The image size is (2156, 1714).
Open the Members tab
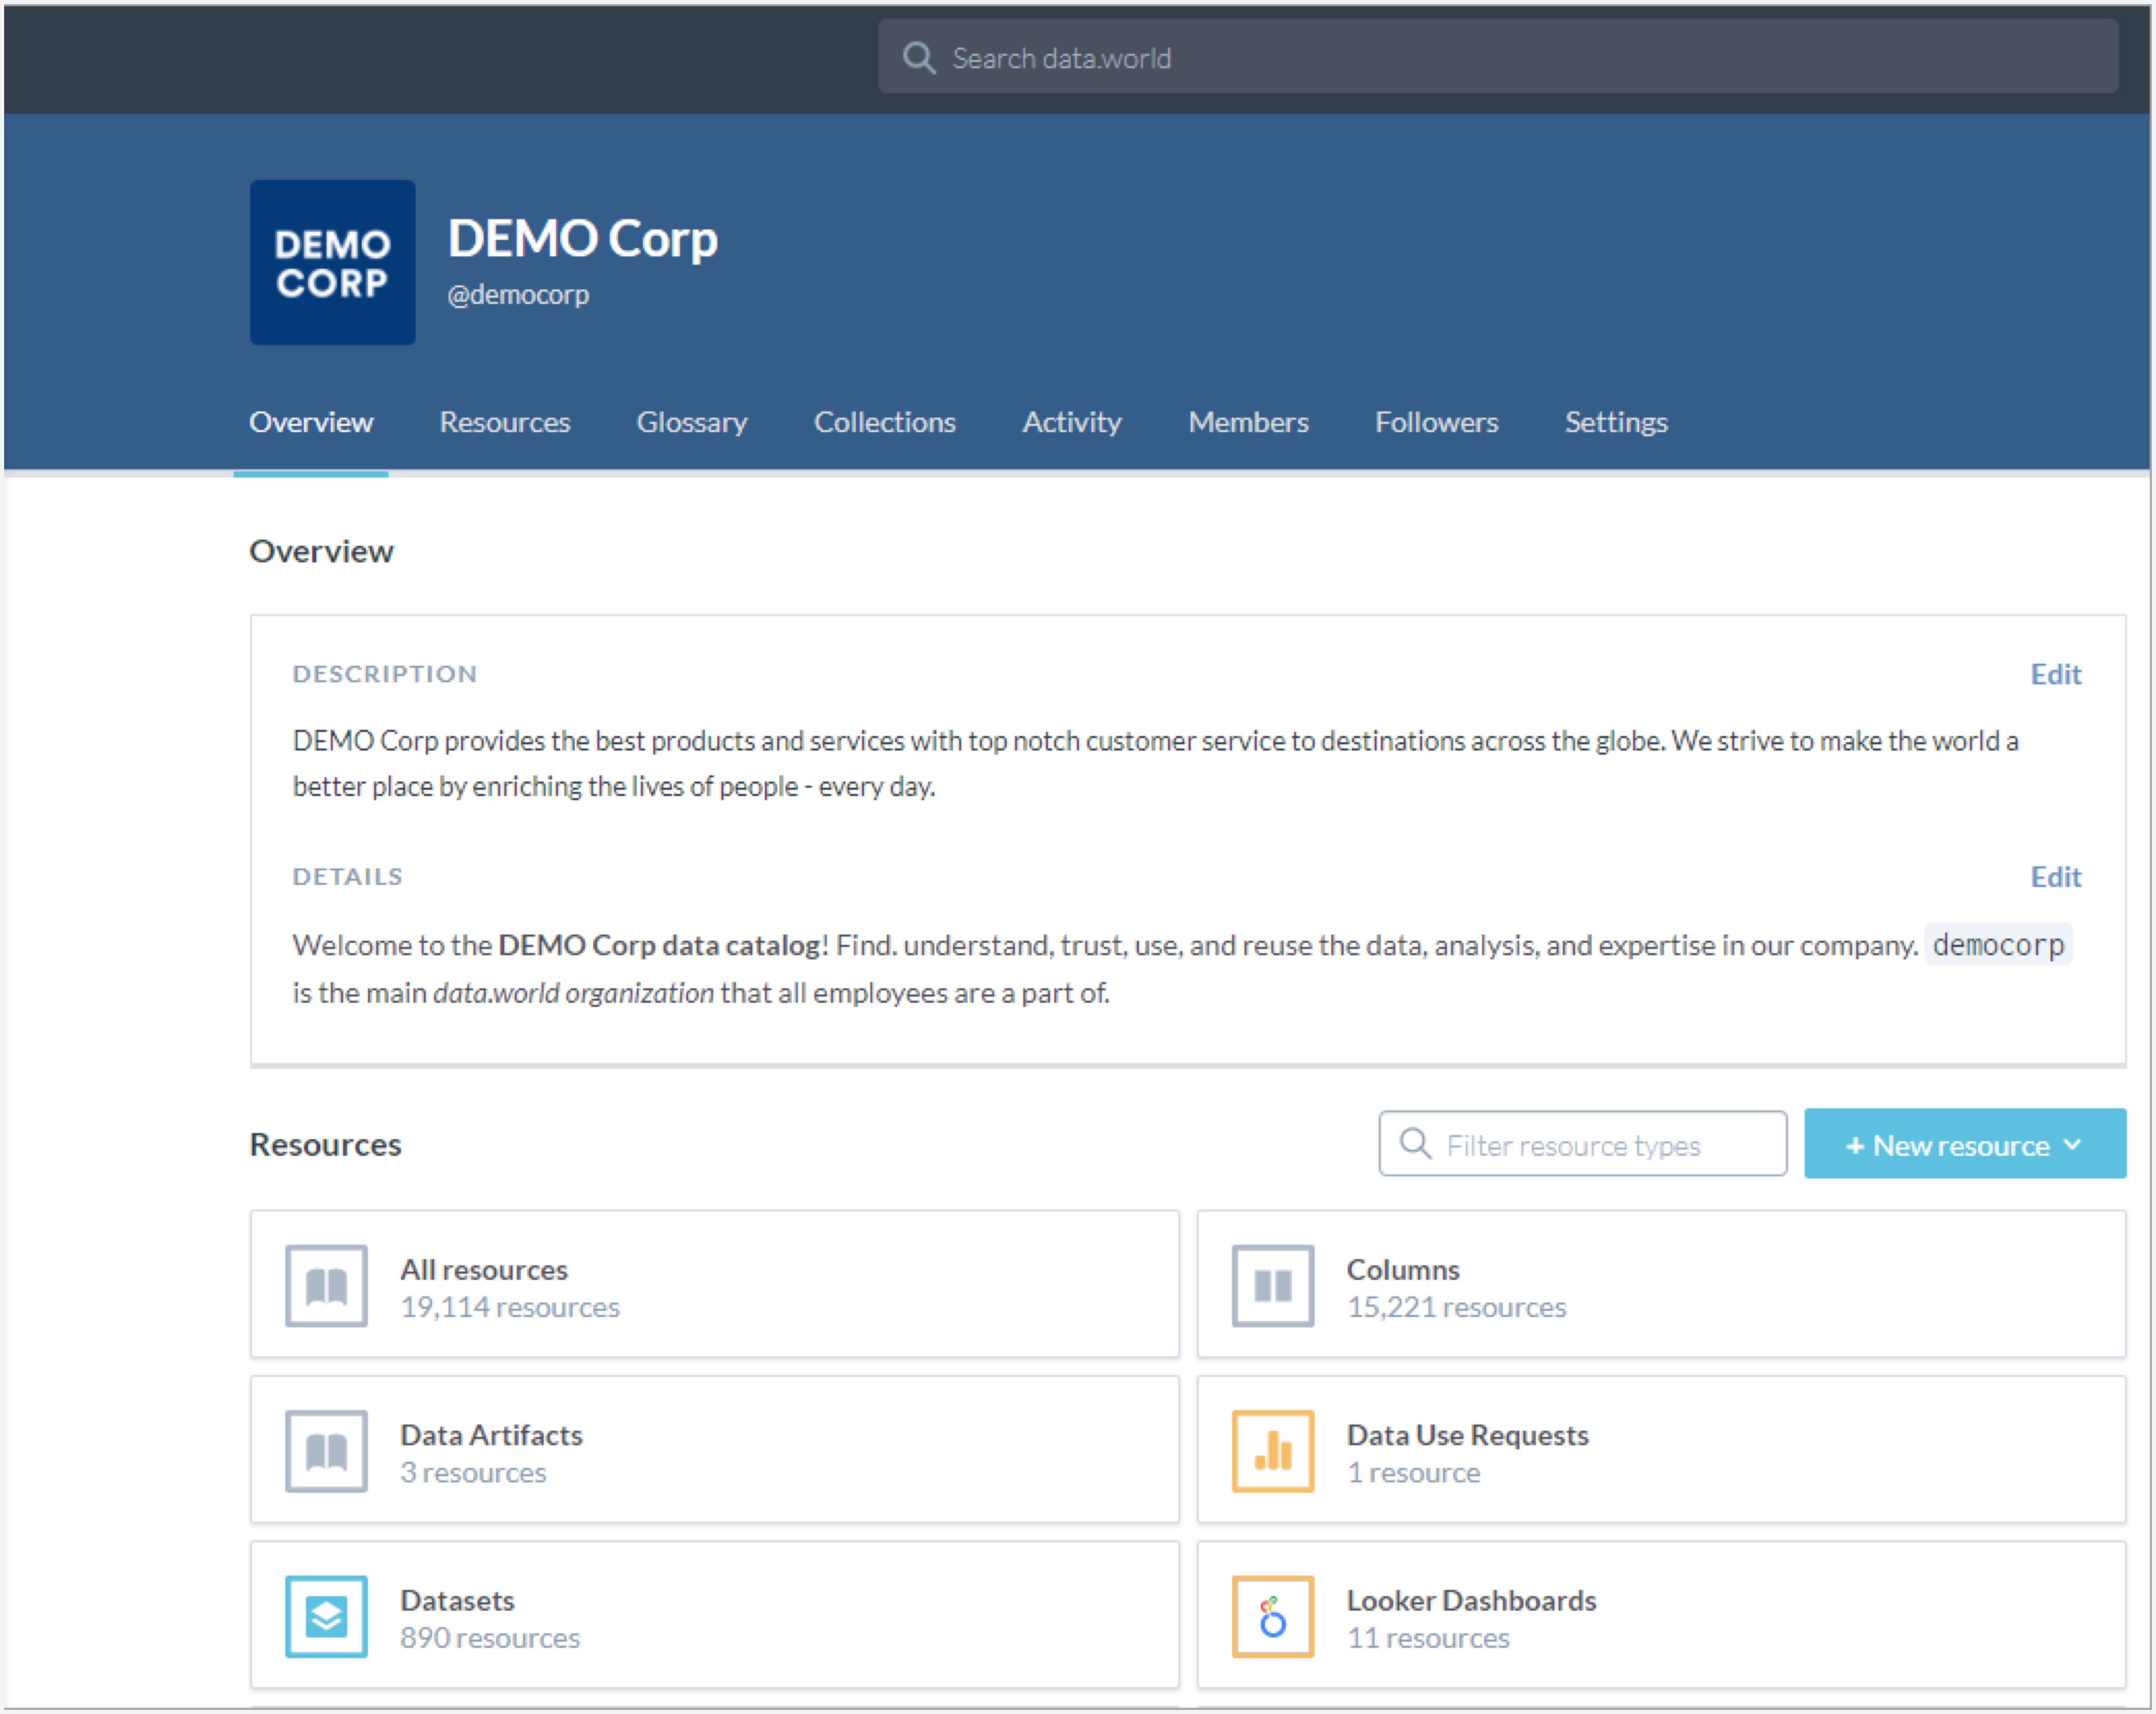(x=1248, y=422)
